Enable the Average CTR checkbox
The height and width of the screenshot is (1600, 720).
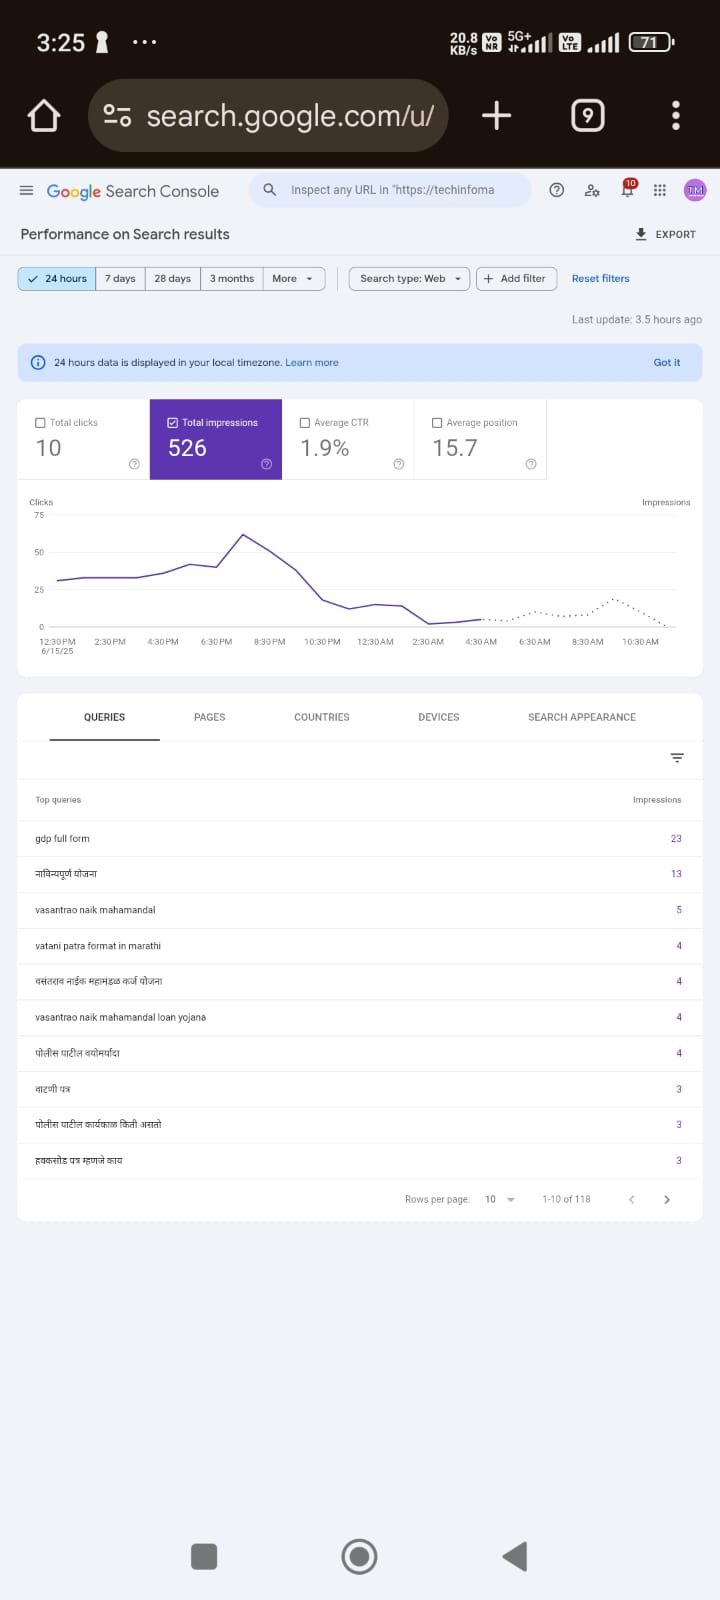point(305,423)
